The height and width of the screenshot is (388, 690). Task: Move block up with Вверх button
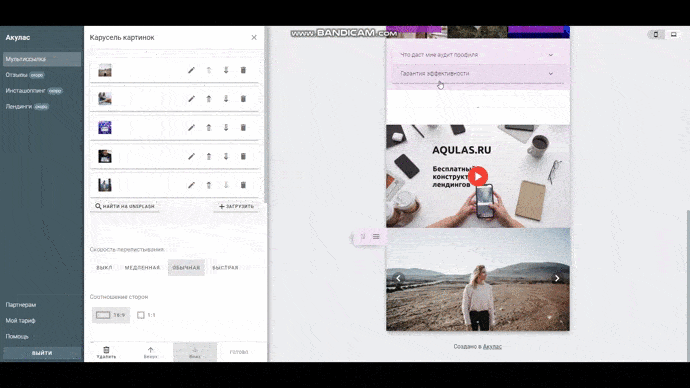click(x=150, y=352)
